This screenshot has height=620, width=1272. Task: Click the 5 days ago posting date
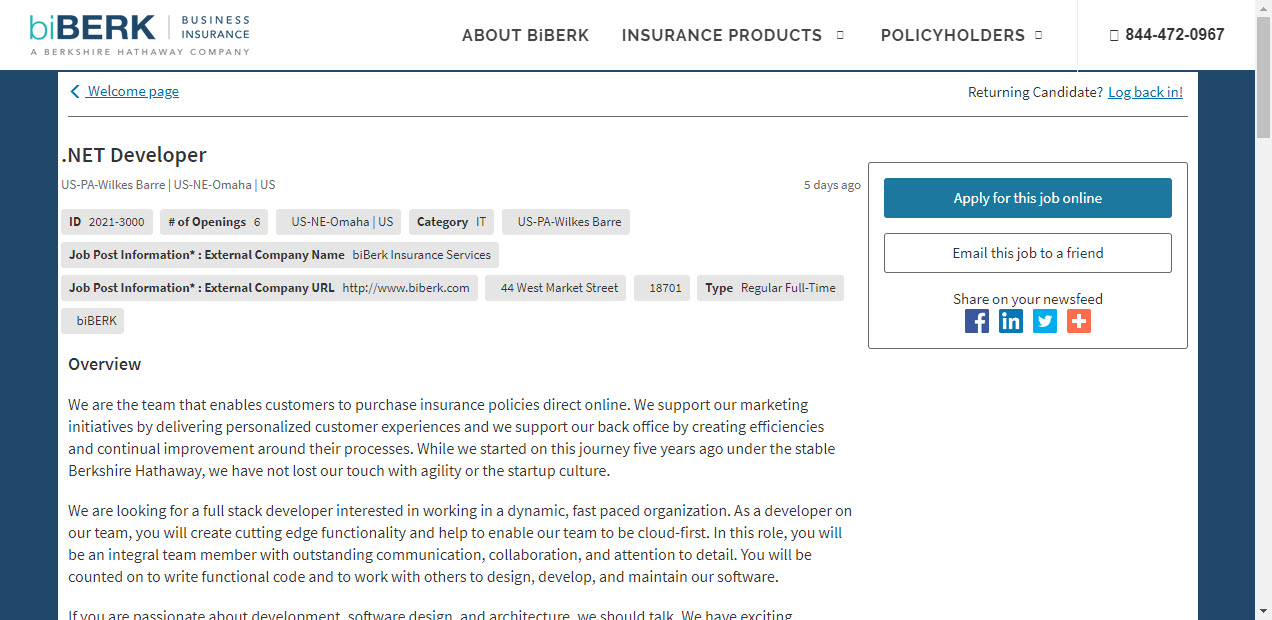[x=832, y=185]
